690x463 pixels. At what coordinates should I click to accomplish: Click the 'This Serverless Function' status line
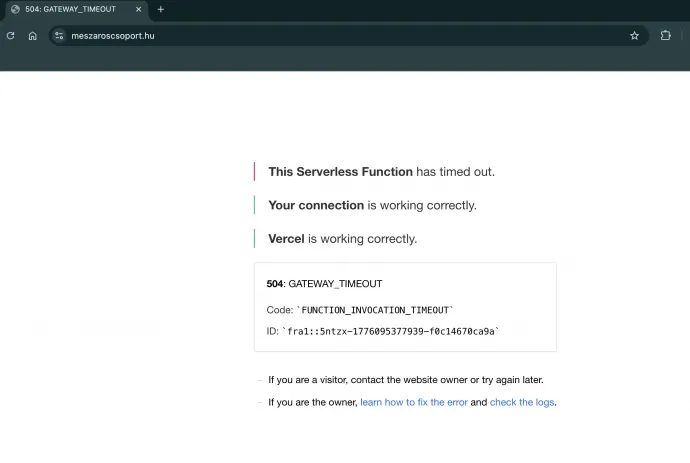click(381, 171)
